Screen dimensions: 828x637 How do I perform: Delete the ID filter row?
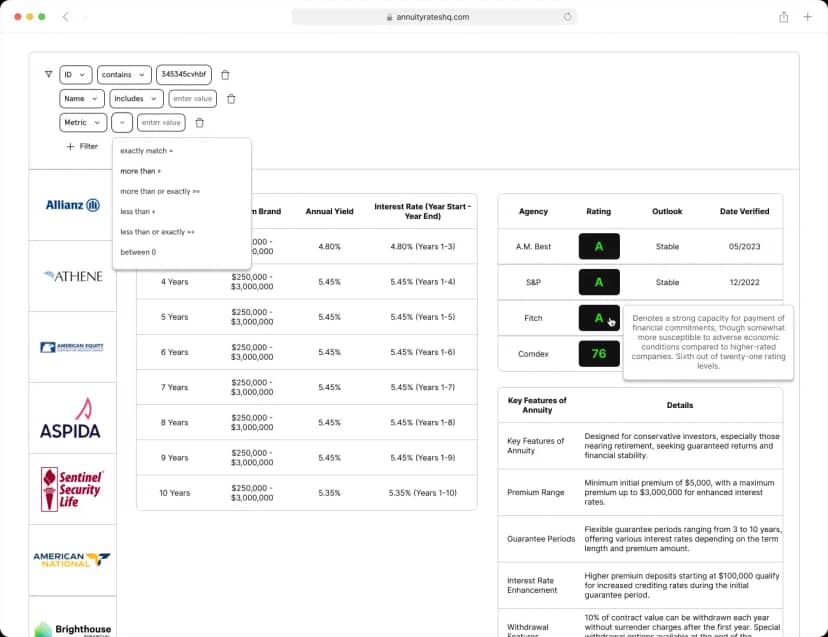(225, 75)
